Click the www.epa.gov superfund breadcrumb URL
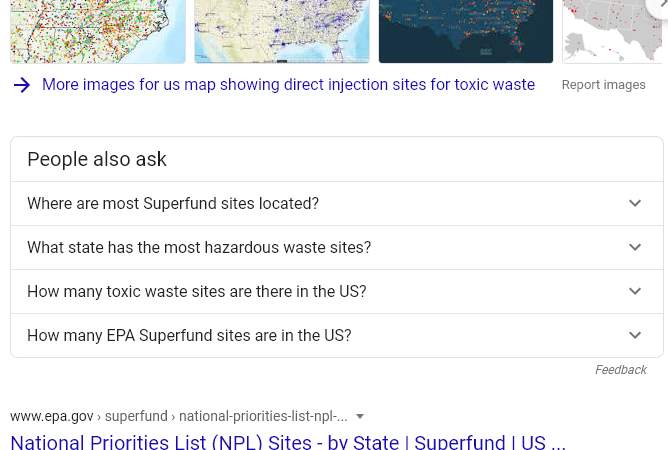The height and width of the screenshot is (450, 668). pos(179,416)
